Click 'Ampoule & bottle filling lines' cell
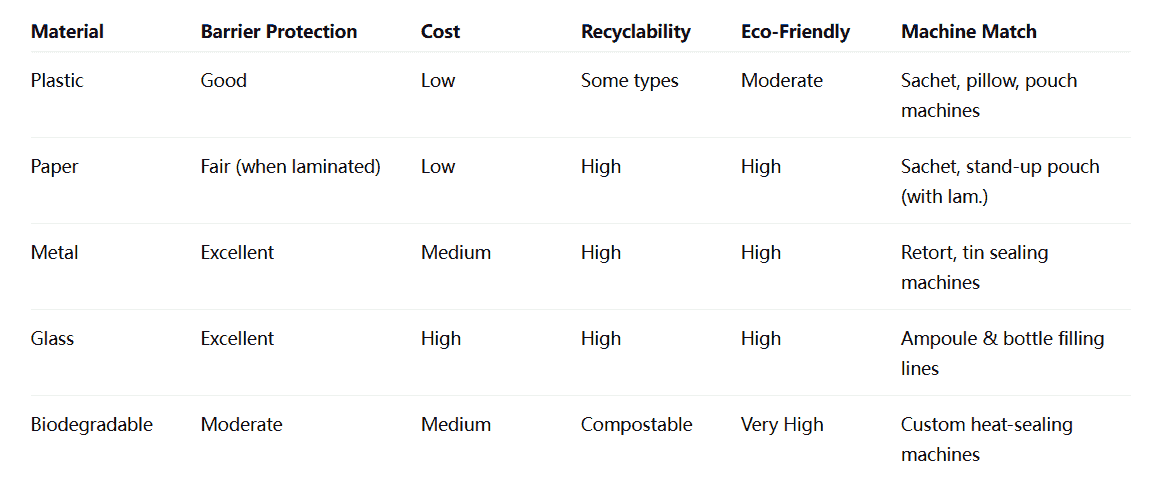This screenshot has height=494, width=1154. pyautogui.click(x=1003, y=353)
